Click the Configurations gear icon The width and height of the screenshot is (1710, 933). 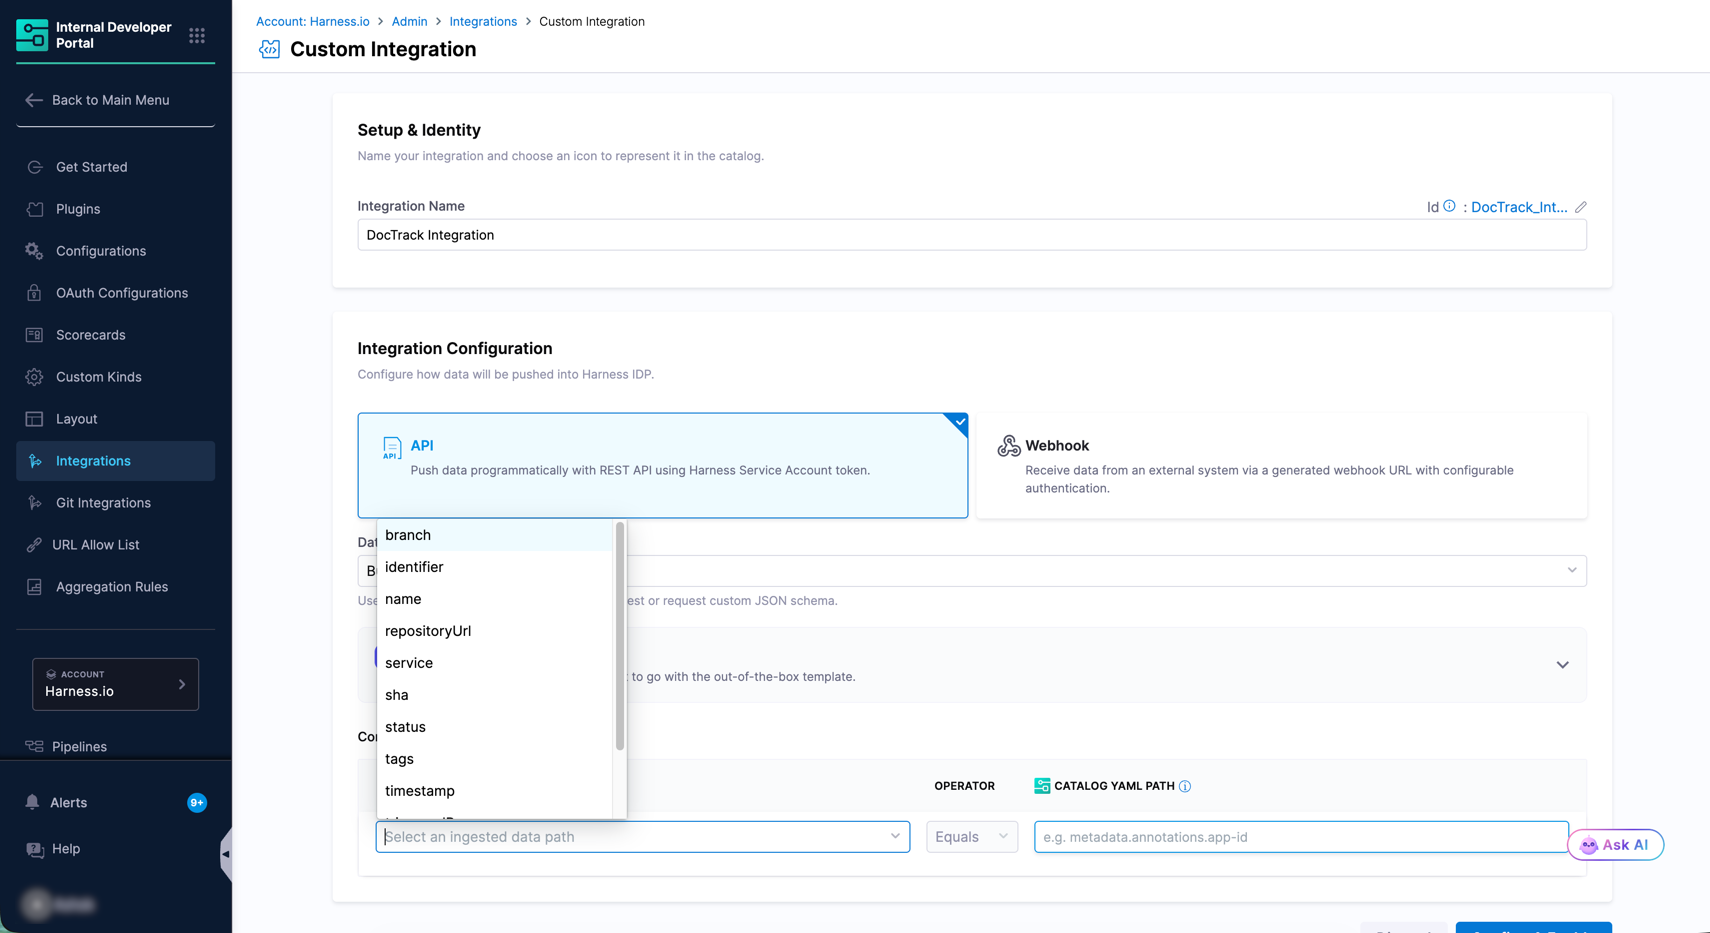[35, 251]
